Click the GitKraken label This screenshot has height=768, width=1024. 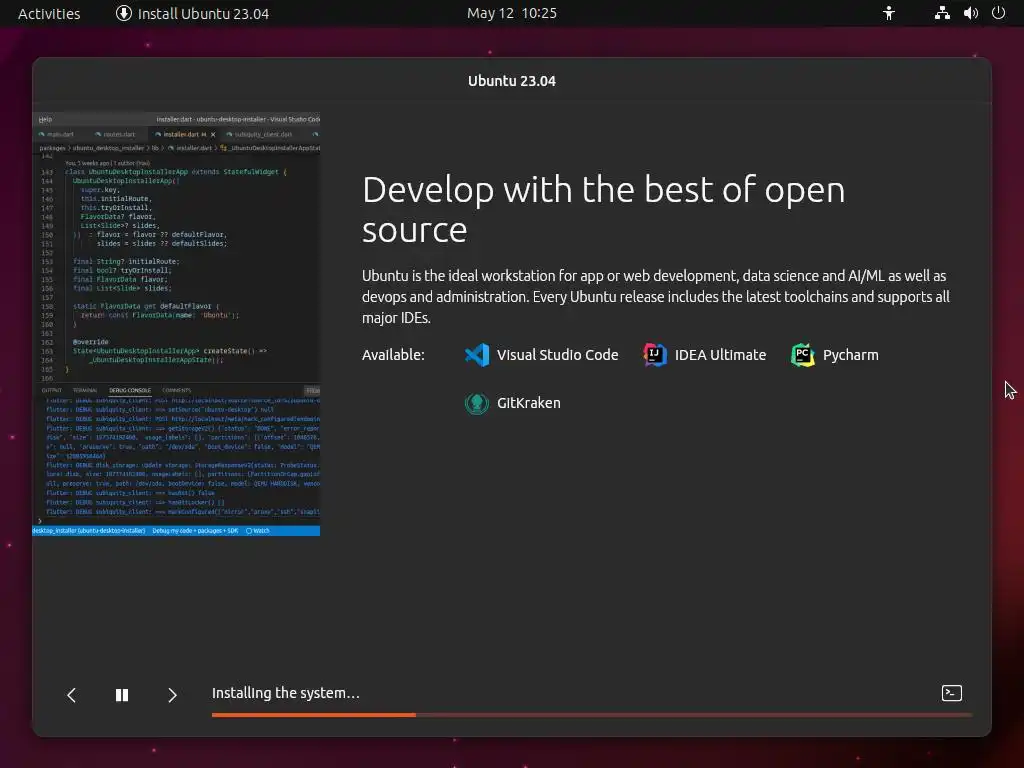tap(528, 403)
